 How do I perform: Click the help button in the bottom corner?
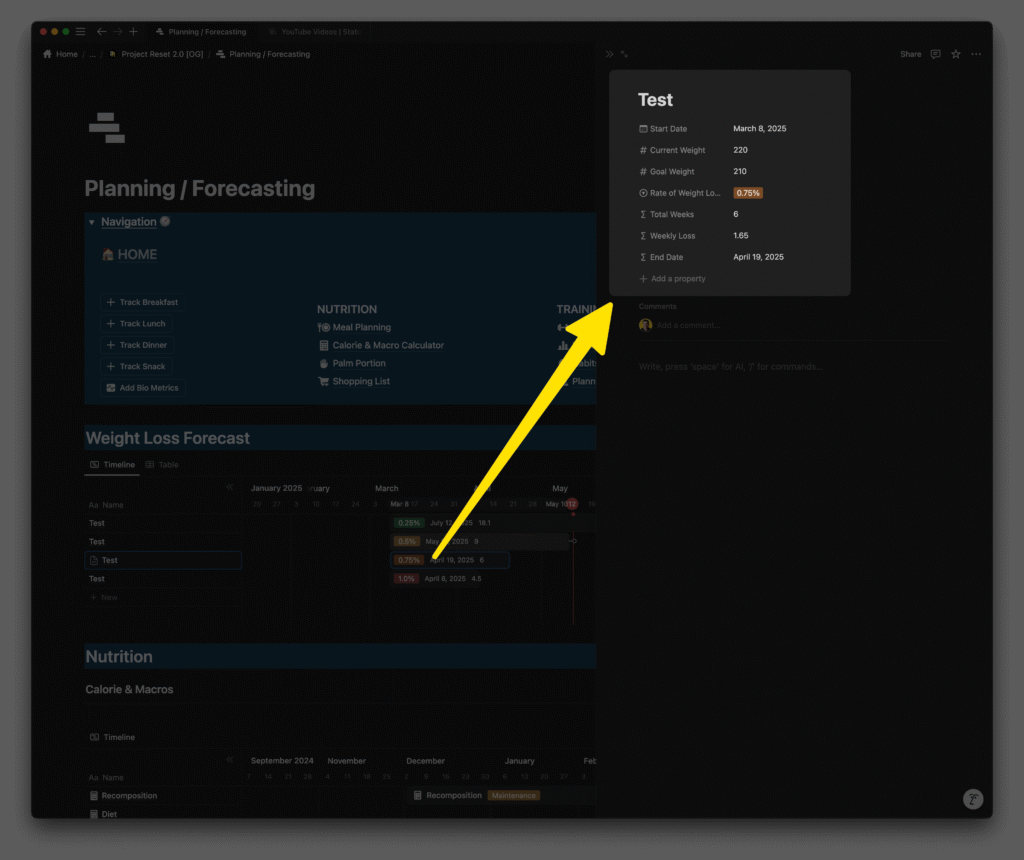point(972,798)
